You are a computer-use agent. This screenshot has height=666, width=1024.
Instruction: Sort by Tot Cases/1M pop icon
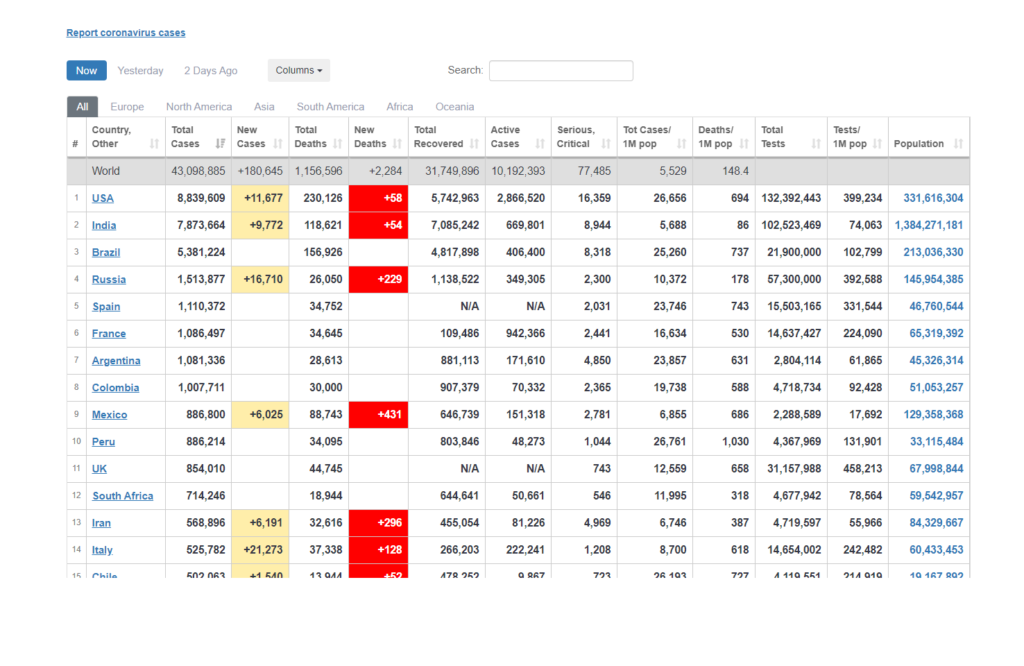pos(682,144)
